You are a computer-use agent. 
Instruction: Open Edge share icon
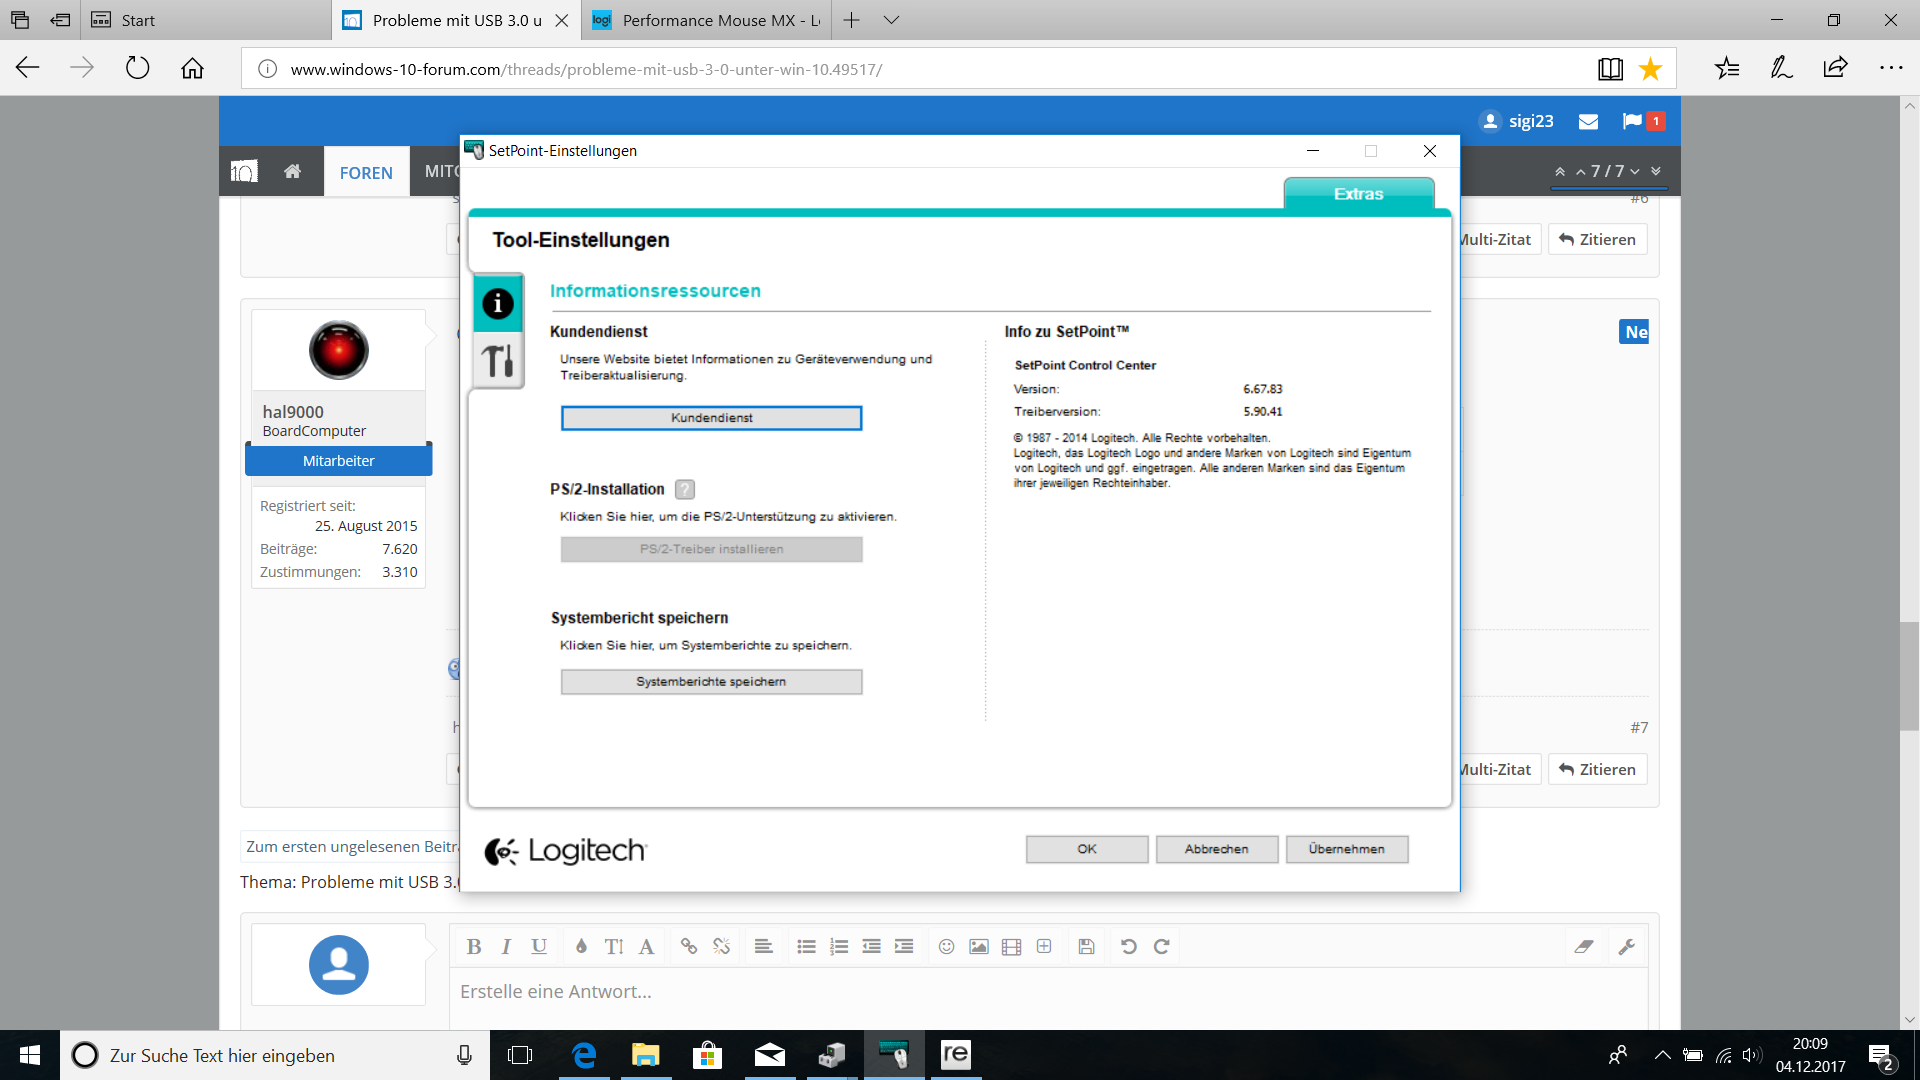[1835, 68]
